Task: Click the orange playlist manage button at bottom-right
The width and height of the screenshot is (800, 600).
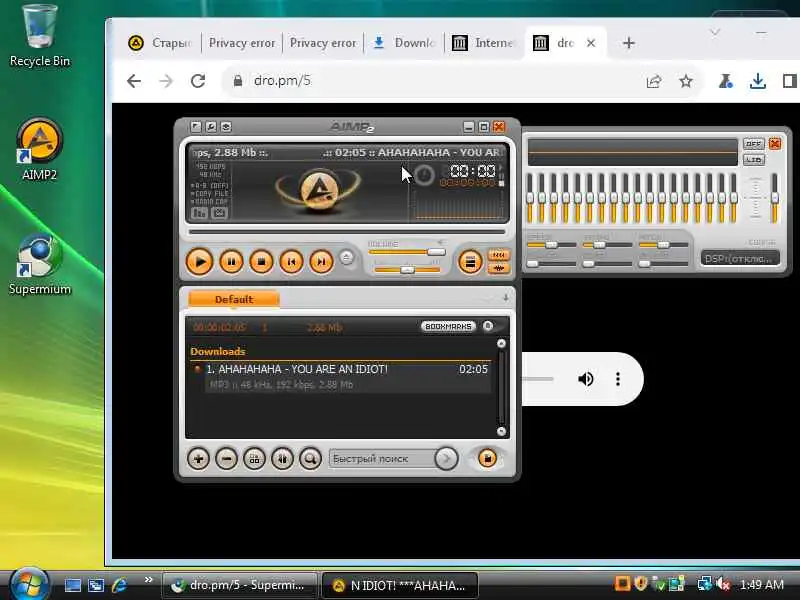Action: tap(487, 458)
